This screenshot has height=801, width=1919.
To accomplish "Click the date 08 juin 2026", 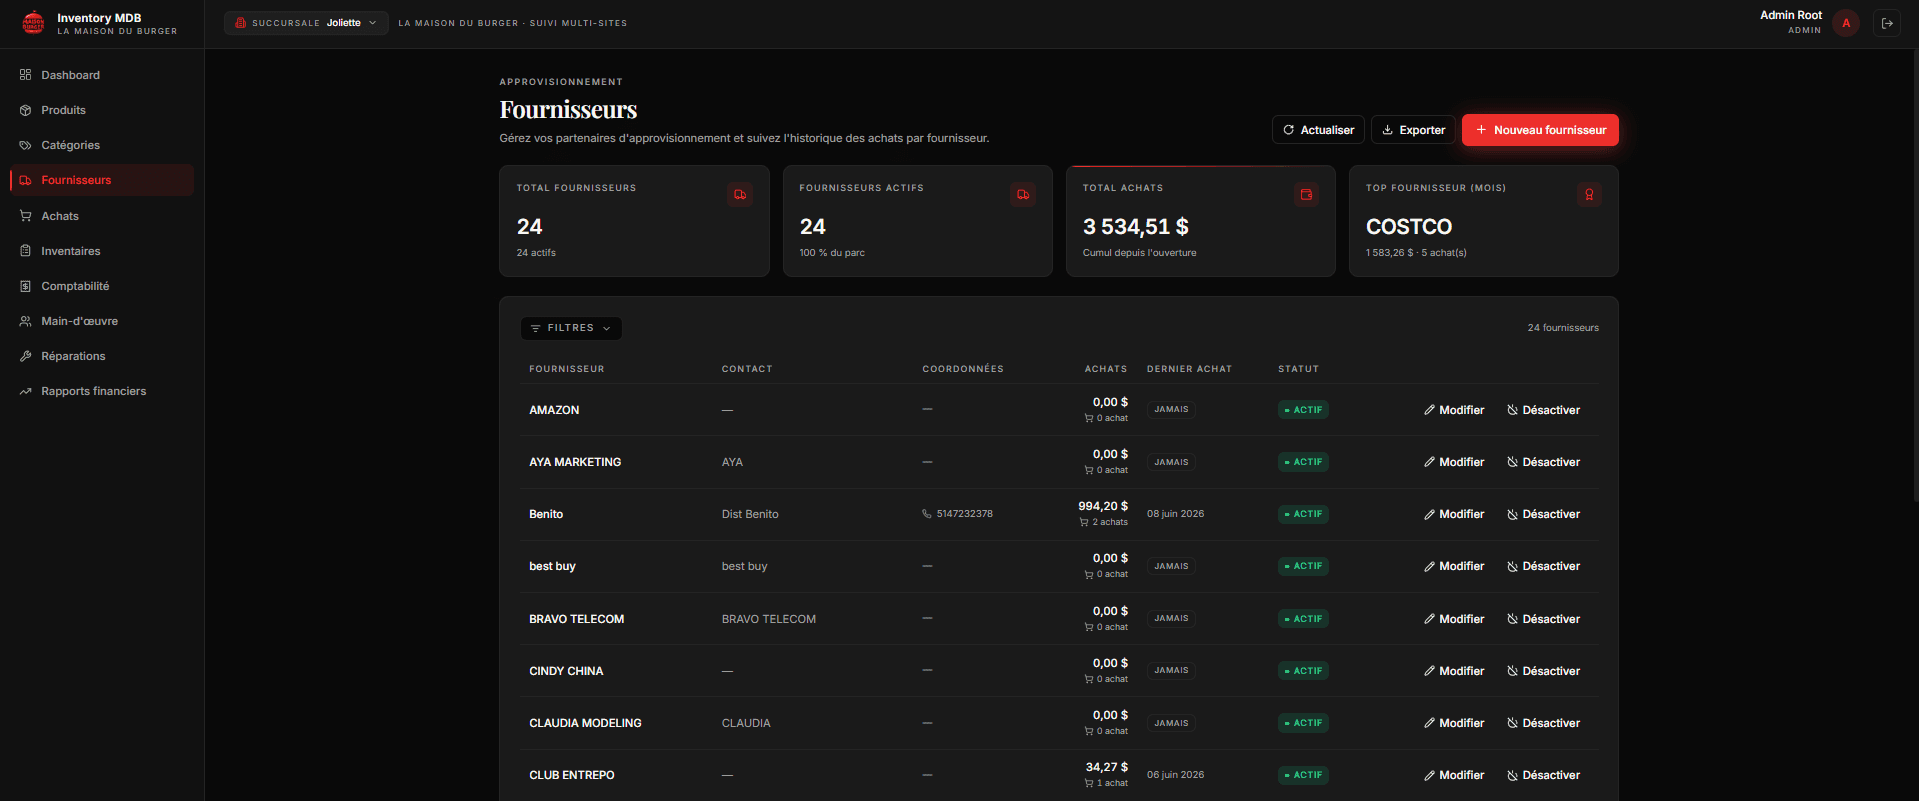I will [x=1176, y=514].
